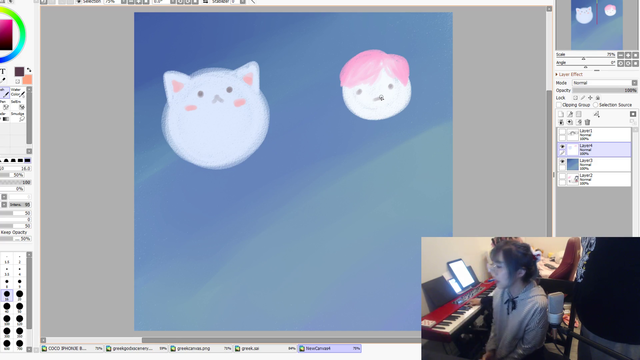This screenshot has height=360, width=640.
Task: Expand the brush texture options plus button
Action: tap(4, 197)
